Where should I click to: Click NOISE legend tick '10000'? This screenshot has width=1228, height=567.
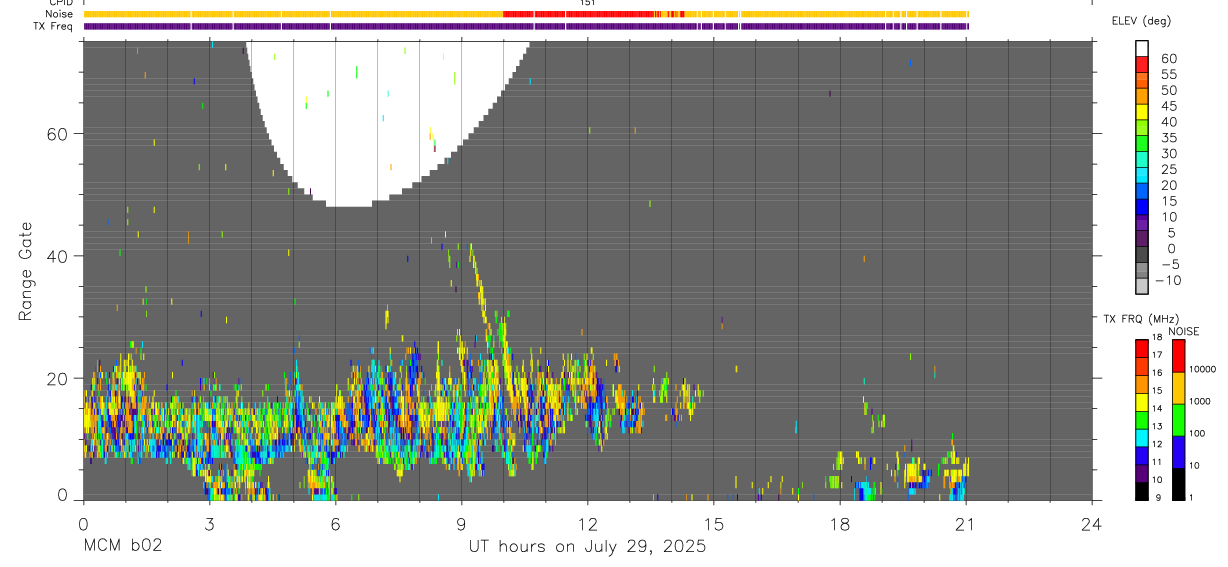(1205, 369)
